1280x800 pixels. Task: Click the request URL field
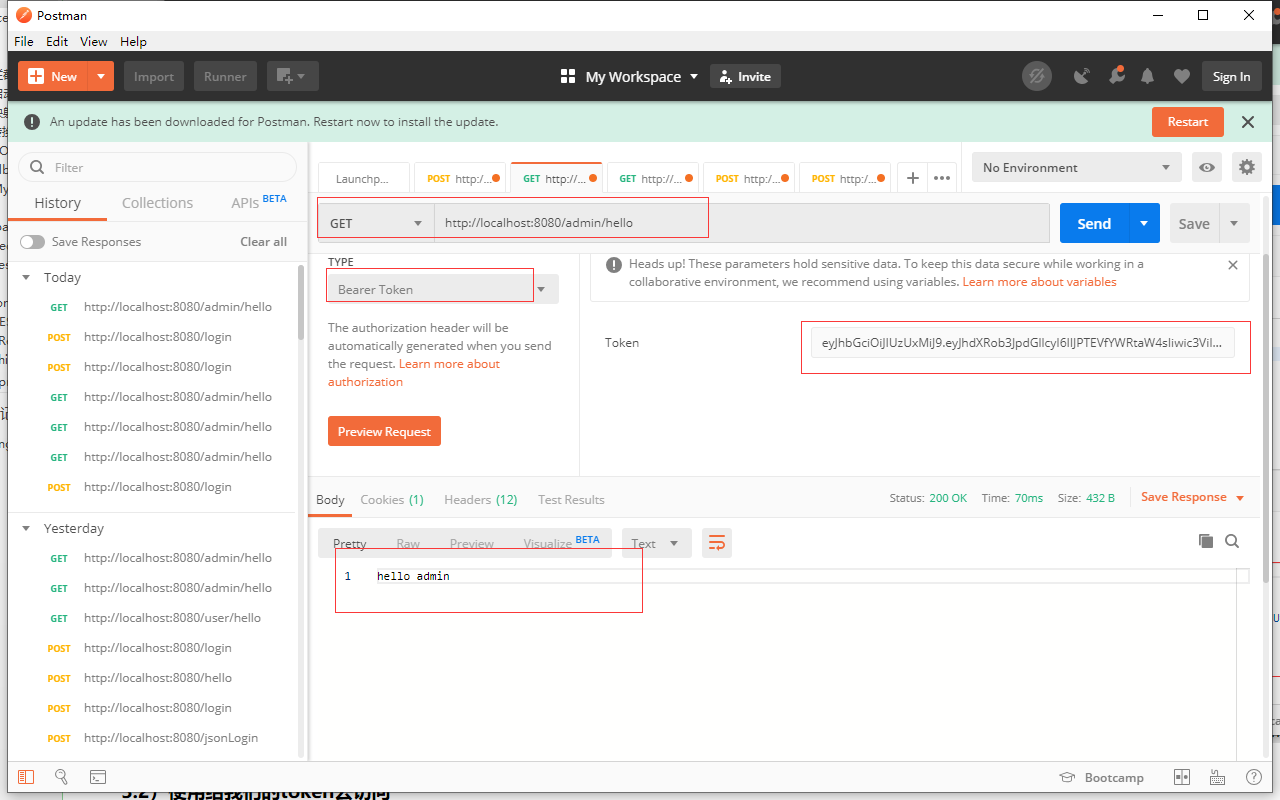pos(741,223)
